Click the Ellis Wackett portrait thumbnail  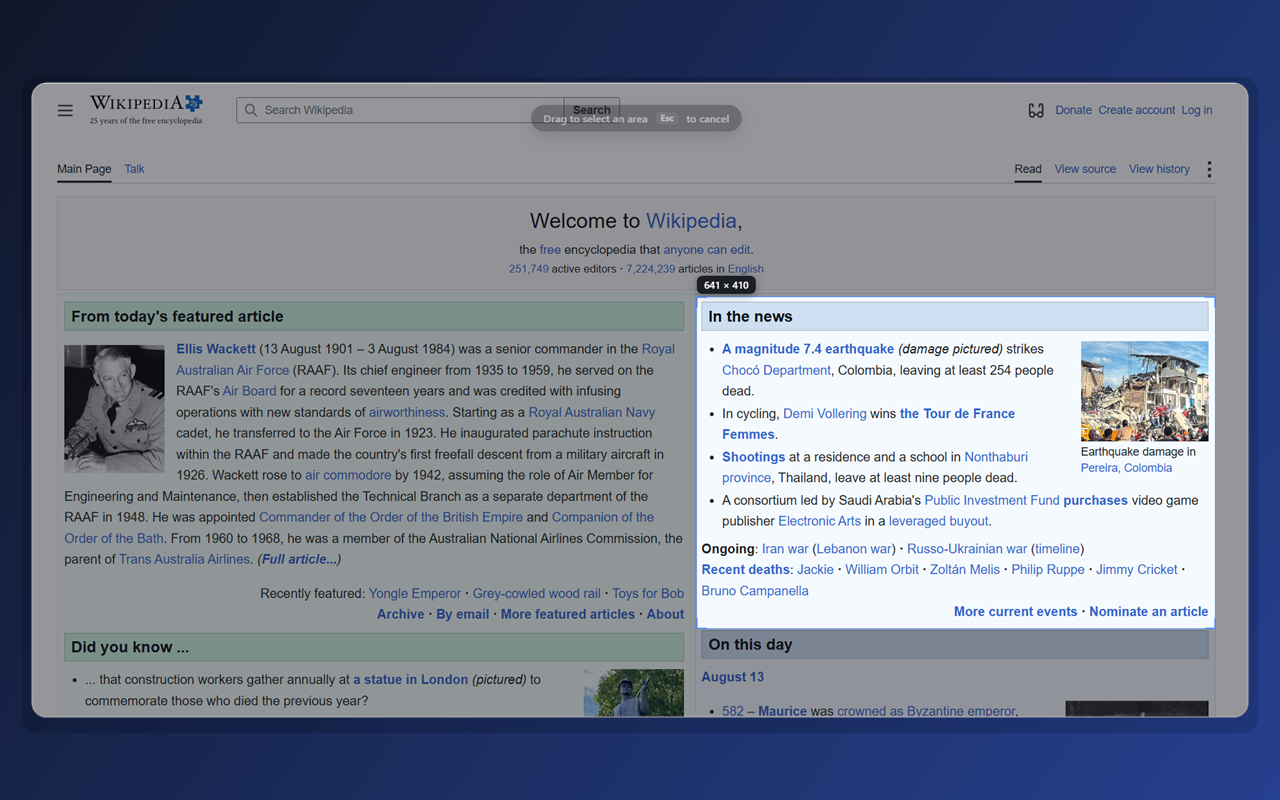point(114,409)
